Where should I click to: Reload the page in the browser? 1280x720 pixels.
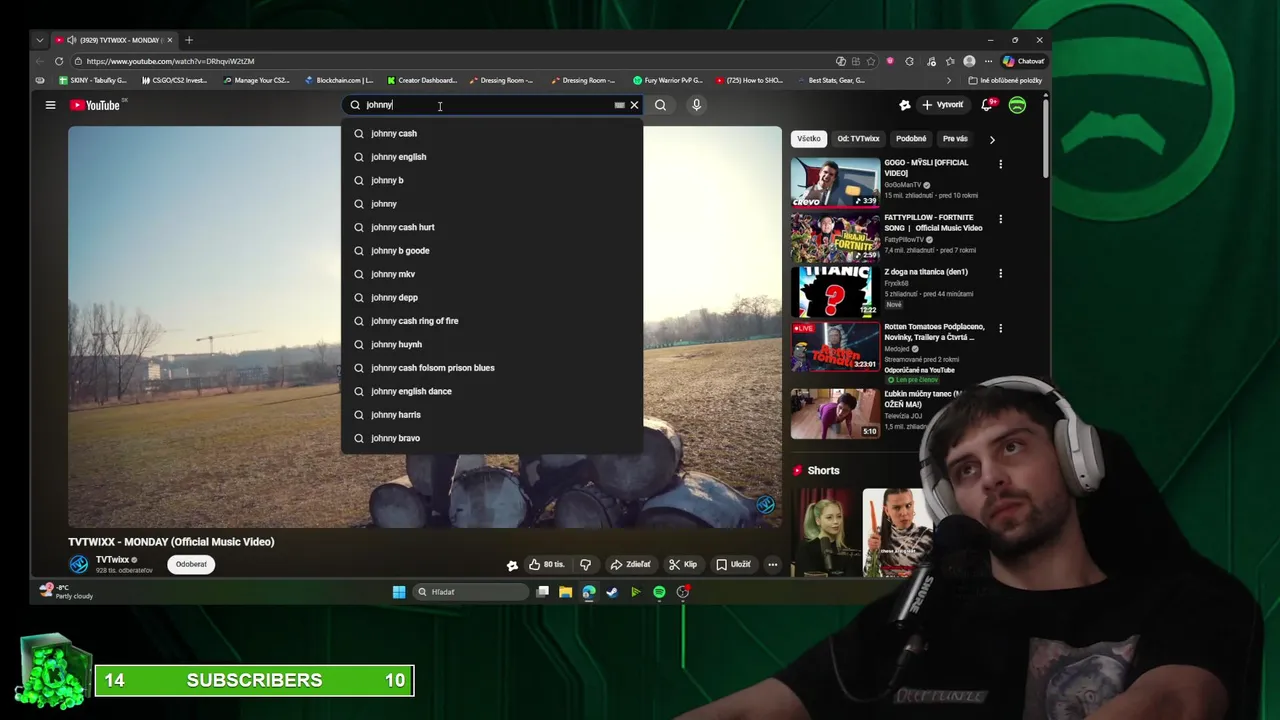(59, 61)
